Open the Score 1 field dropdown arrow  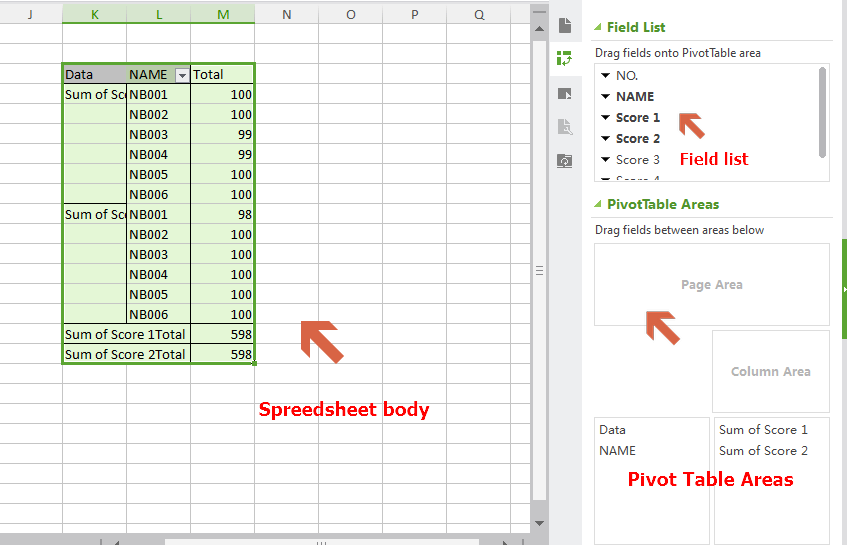[x=606, y=118]
